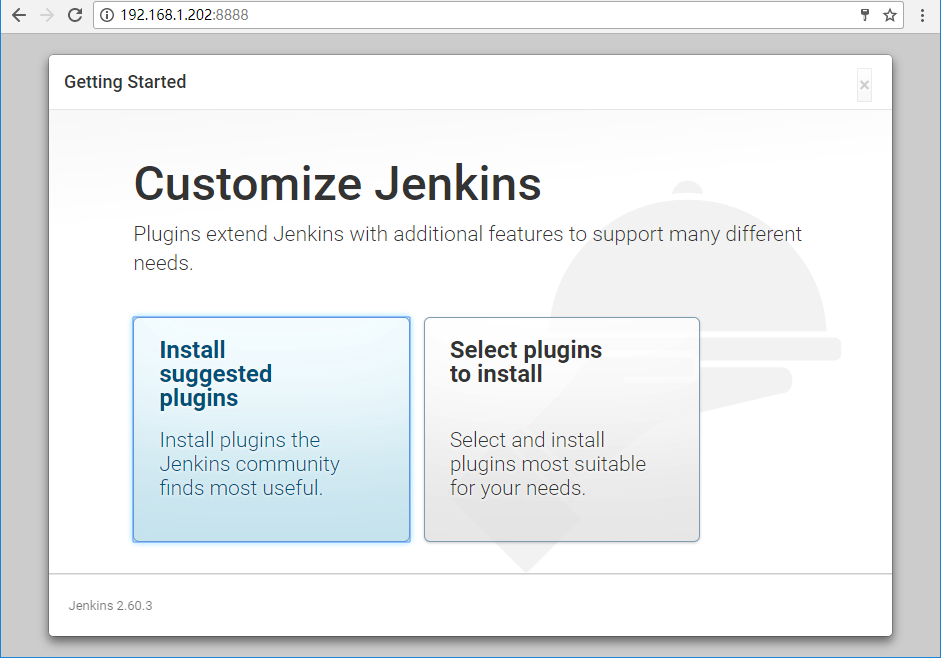Click the browser forward arrow

[47, 15]
